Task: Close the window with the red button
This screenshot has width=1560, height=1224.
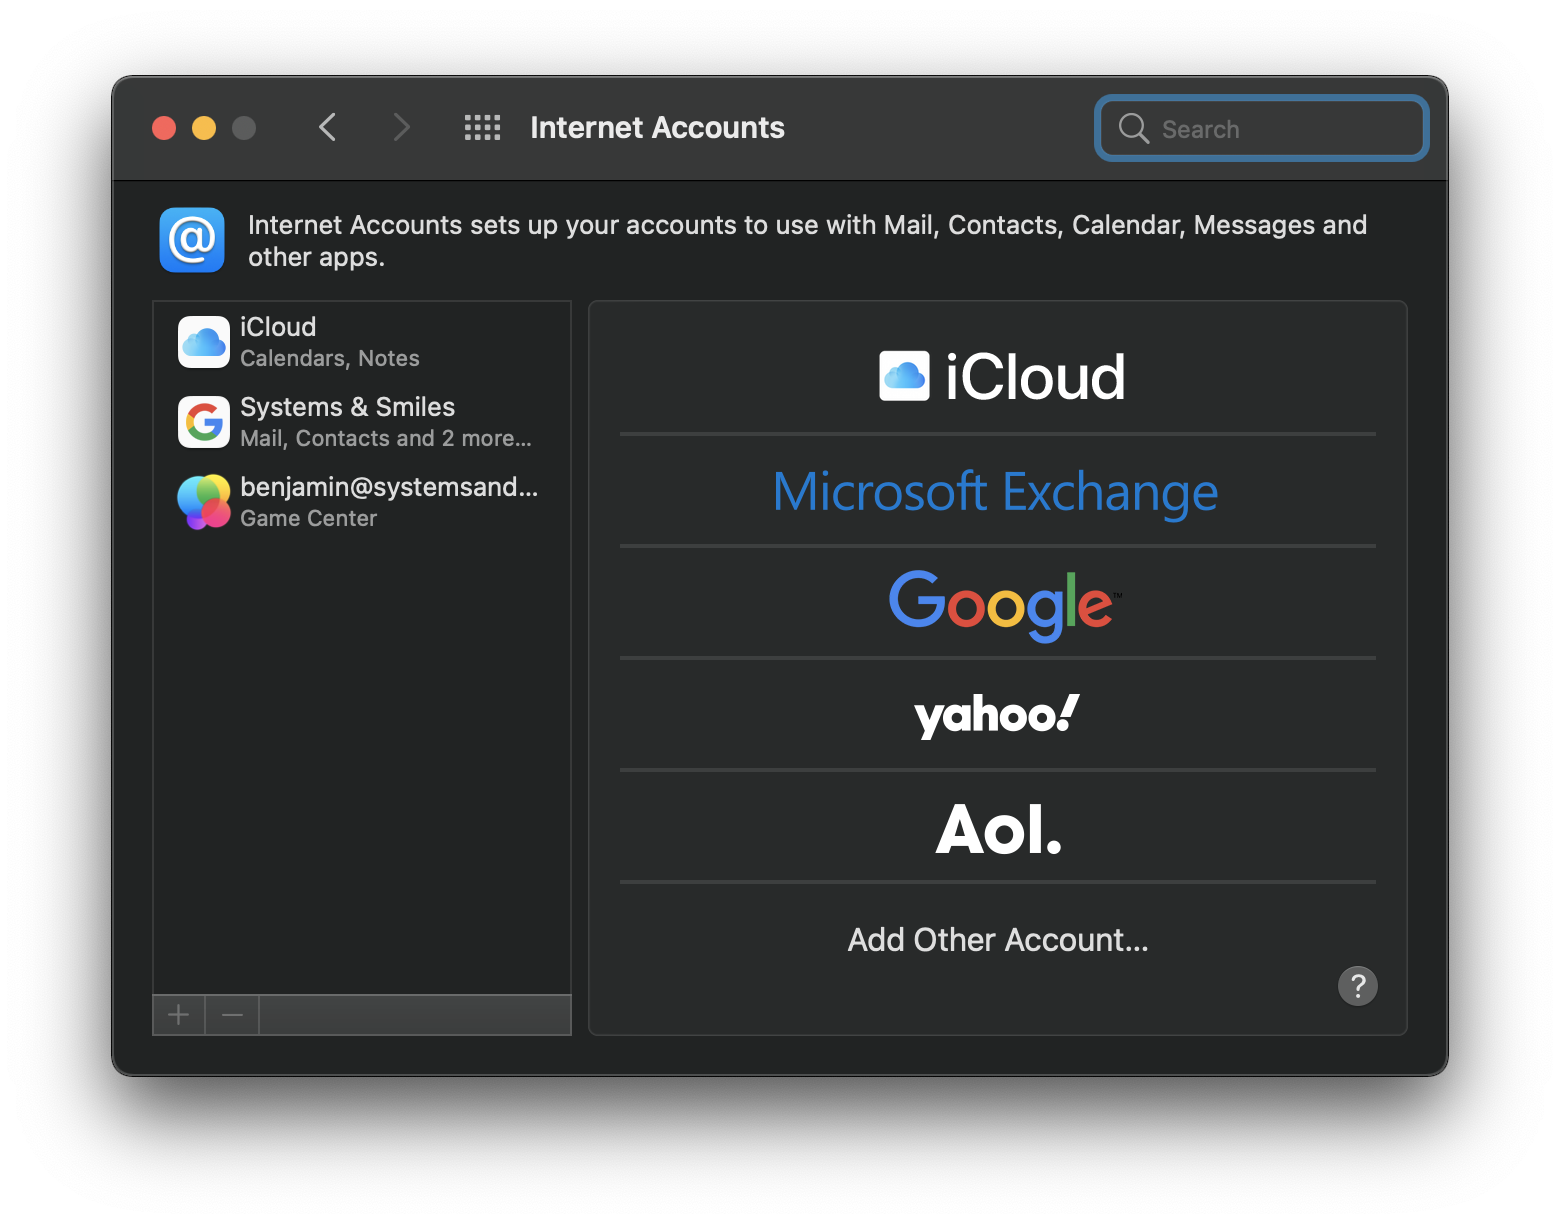Action: coord(164,128)
